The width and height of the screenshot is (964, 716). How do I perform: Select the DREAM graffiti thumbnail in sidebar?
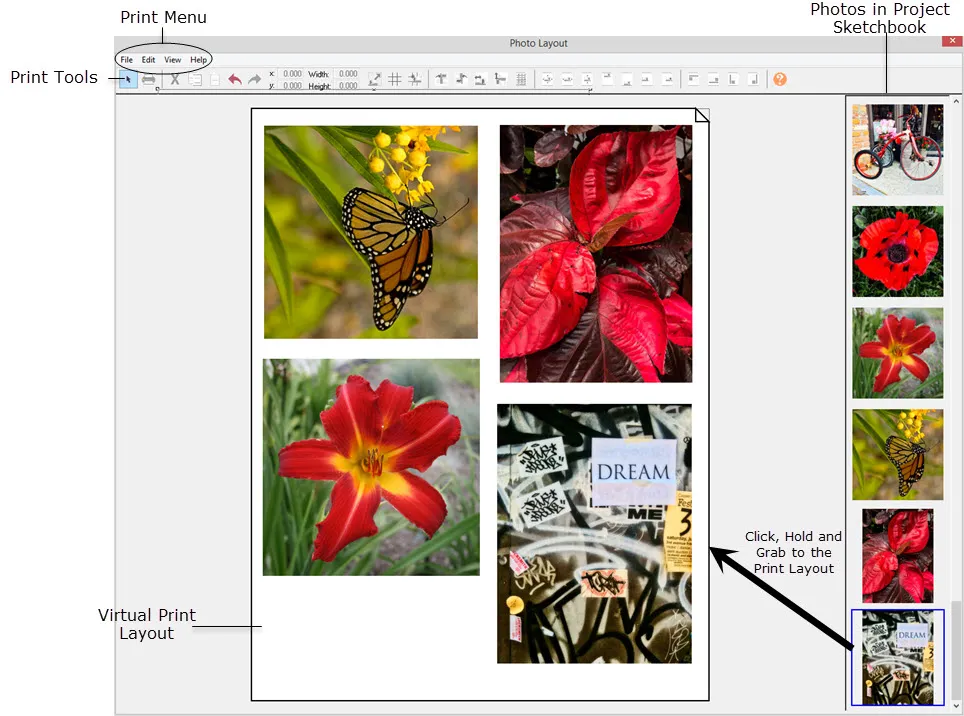click(x=898, y=657)
